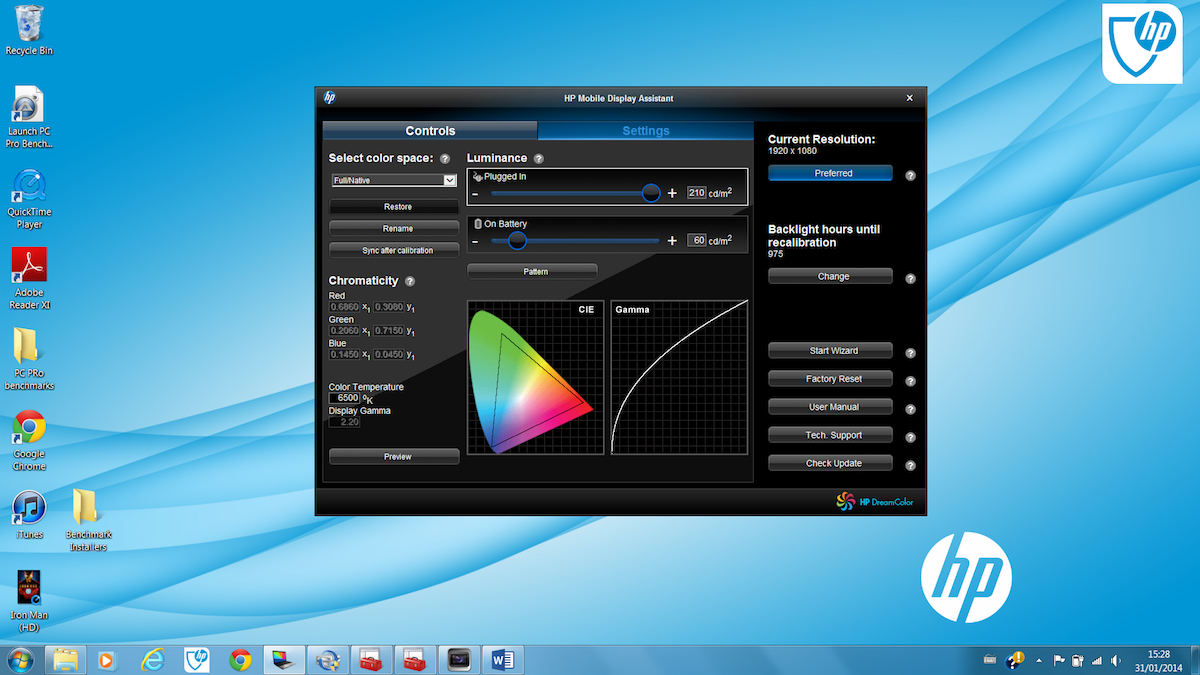Click help icon next to Check Update

point(911,465)
